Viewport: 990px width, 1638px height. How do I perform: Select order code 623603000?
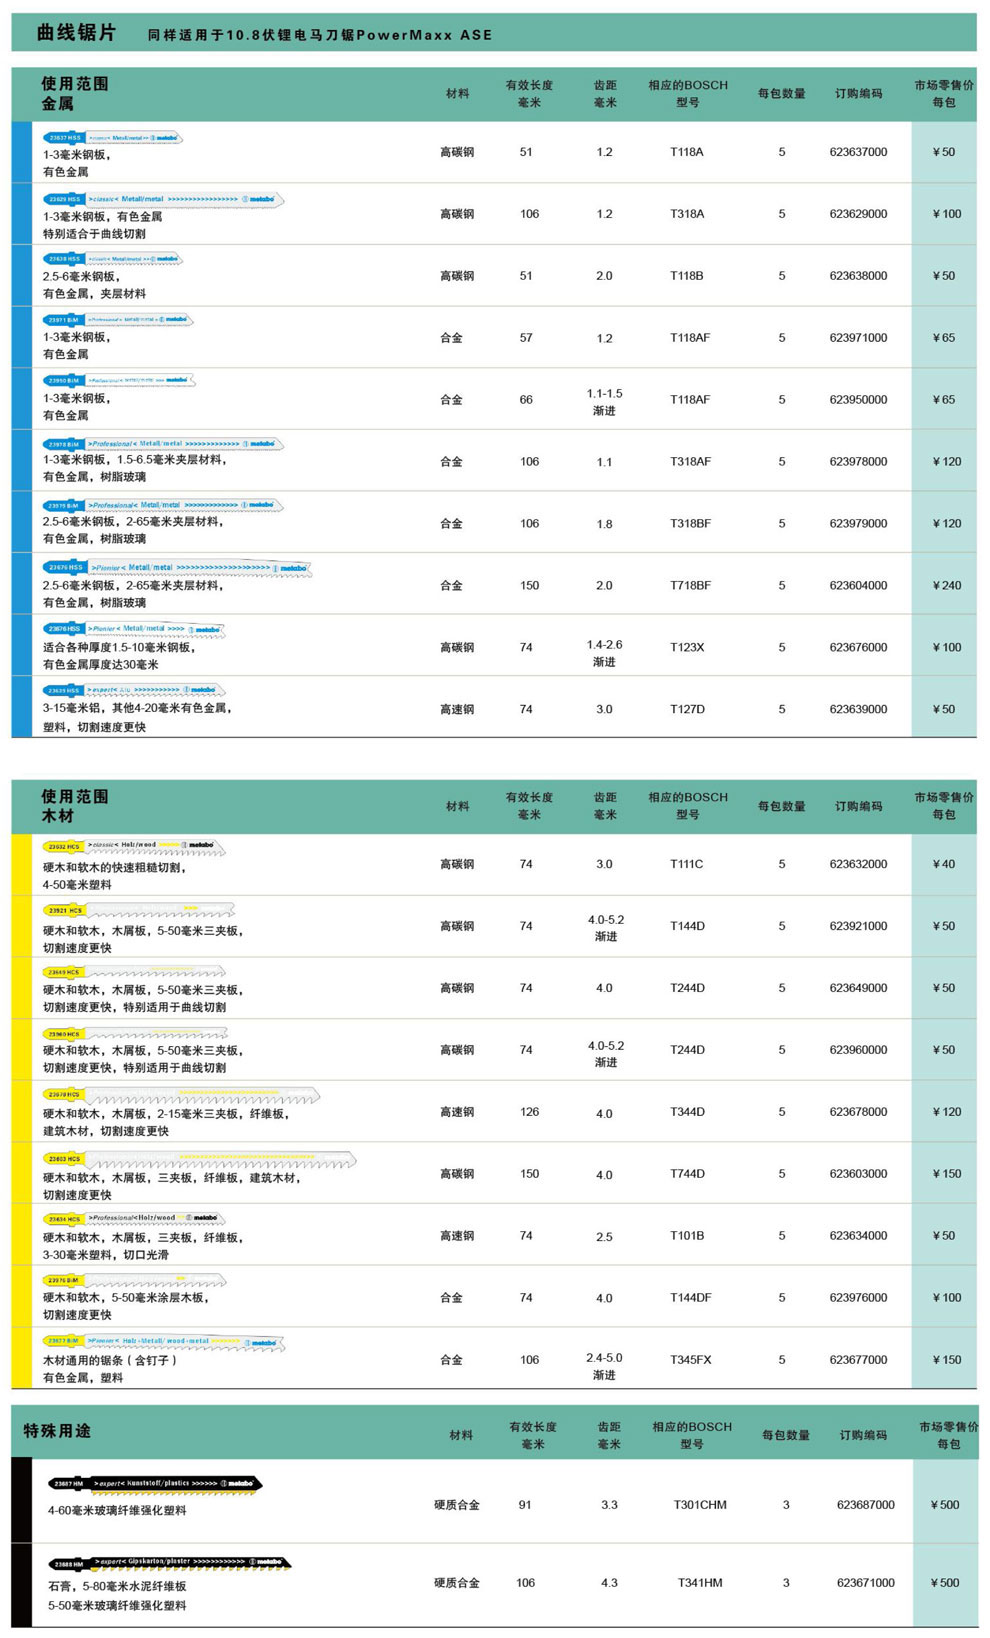tap(858, 1174)
